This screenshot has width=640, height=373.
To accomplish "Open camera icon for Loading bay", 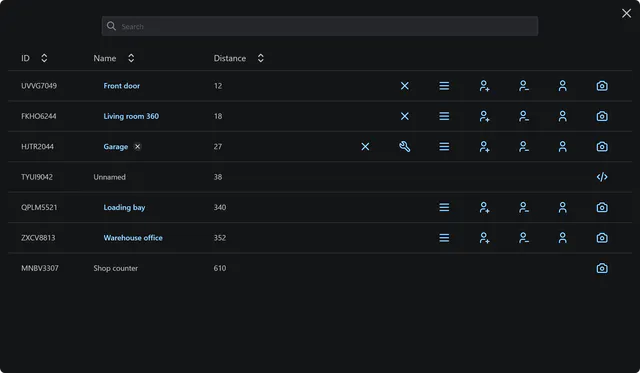I will (602, 207).
